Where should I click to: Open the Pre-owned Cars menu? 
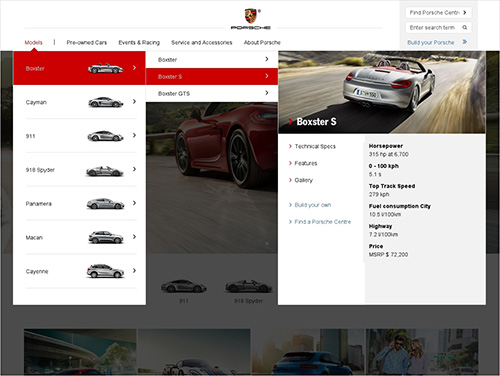tap(87, 42)
